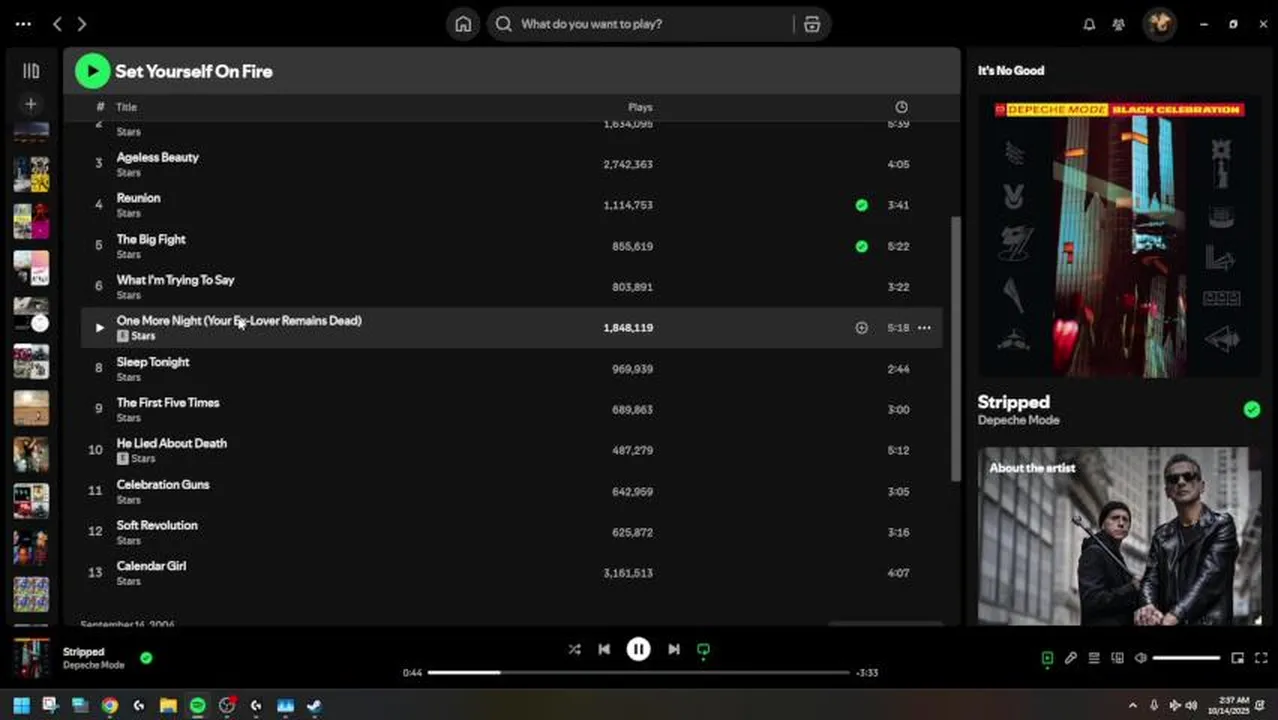Open Google Chrome from taskbar
The image size is (1278, 720).
110,705
